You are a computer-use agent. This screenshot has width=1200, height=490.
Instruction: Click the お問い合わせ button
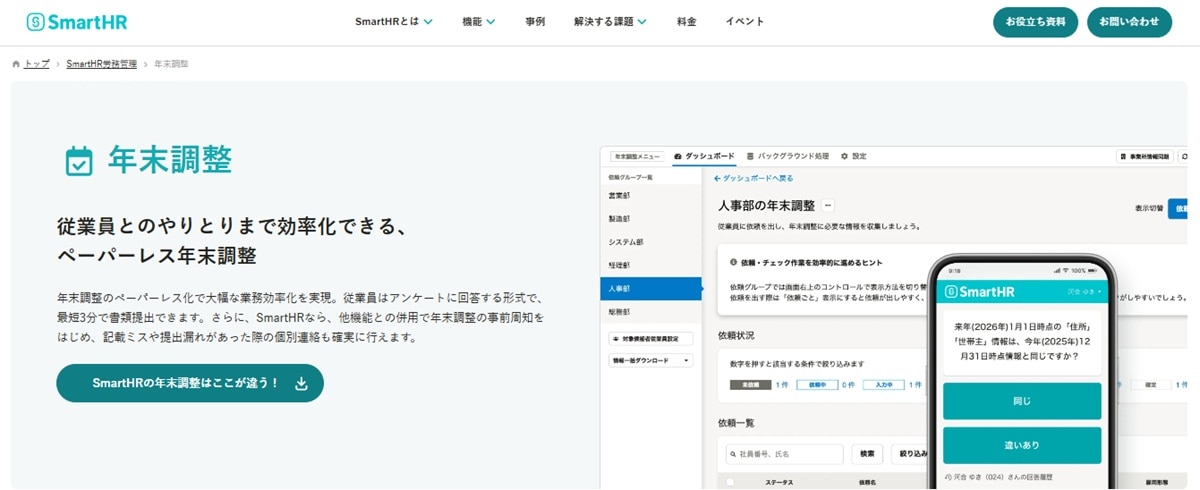(1129, 22)
